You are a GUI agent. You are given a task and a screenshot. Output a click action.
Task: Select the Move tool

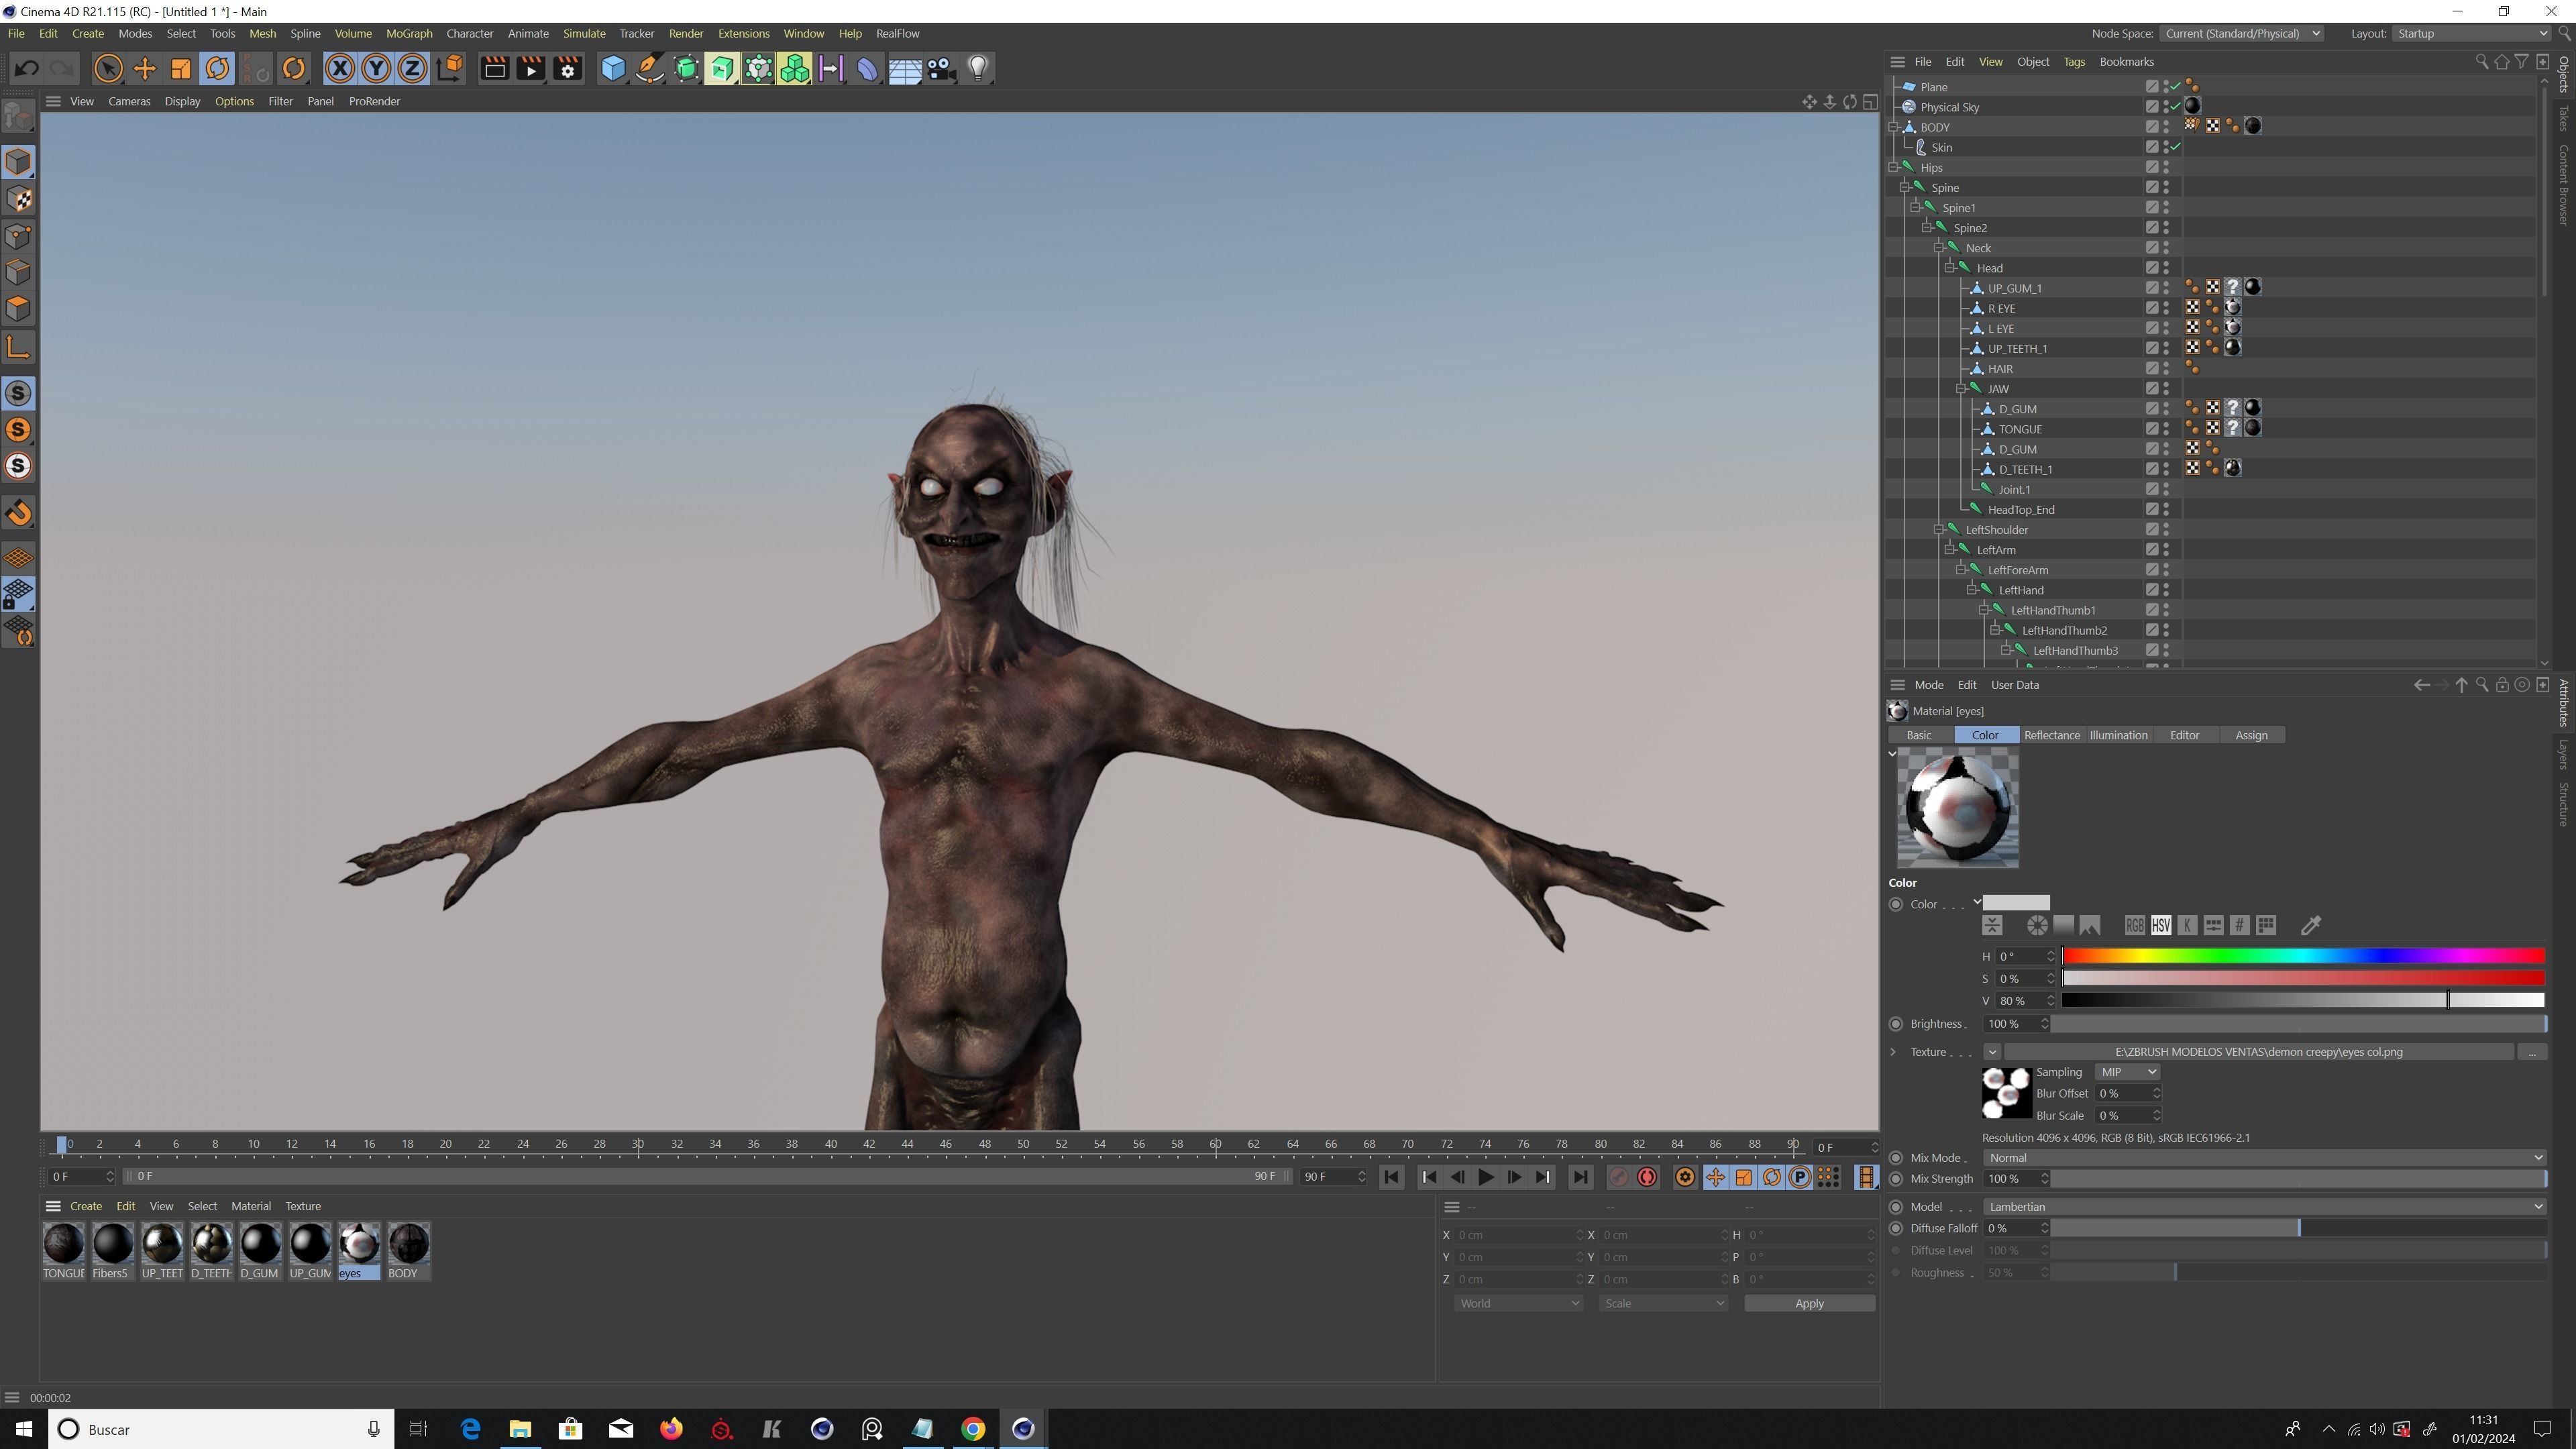pos(145,69)
